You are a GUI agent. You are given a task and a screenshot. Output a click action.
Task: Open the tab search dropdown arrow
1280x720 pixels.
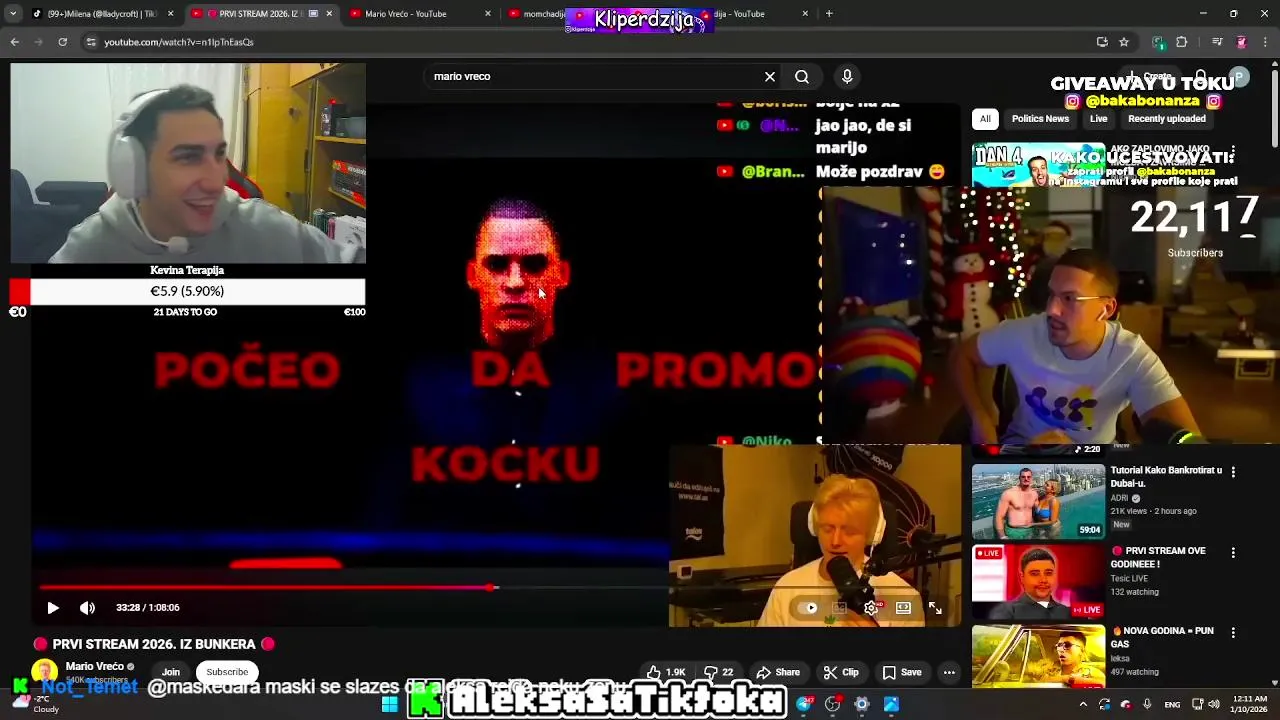13,14
